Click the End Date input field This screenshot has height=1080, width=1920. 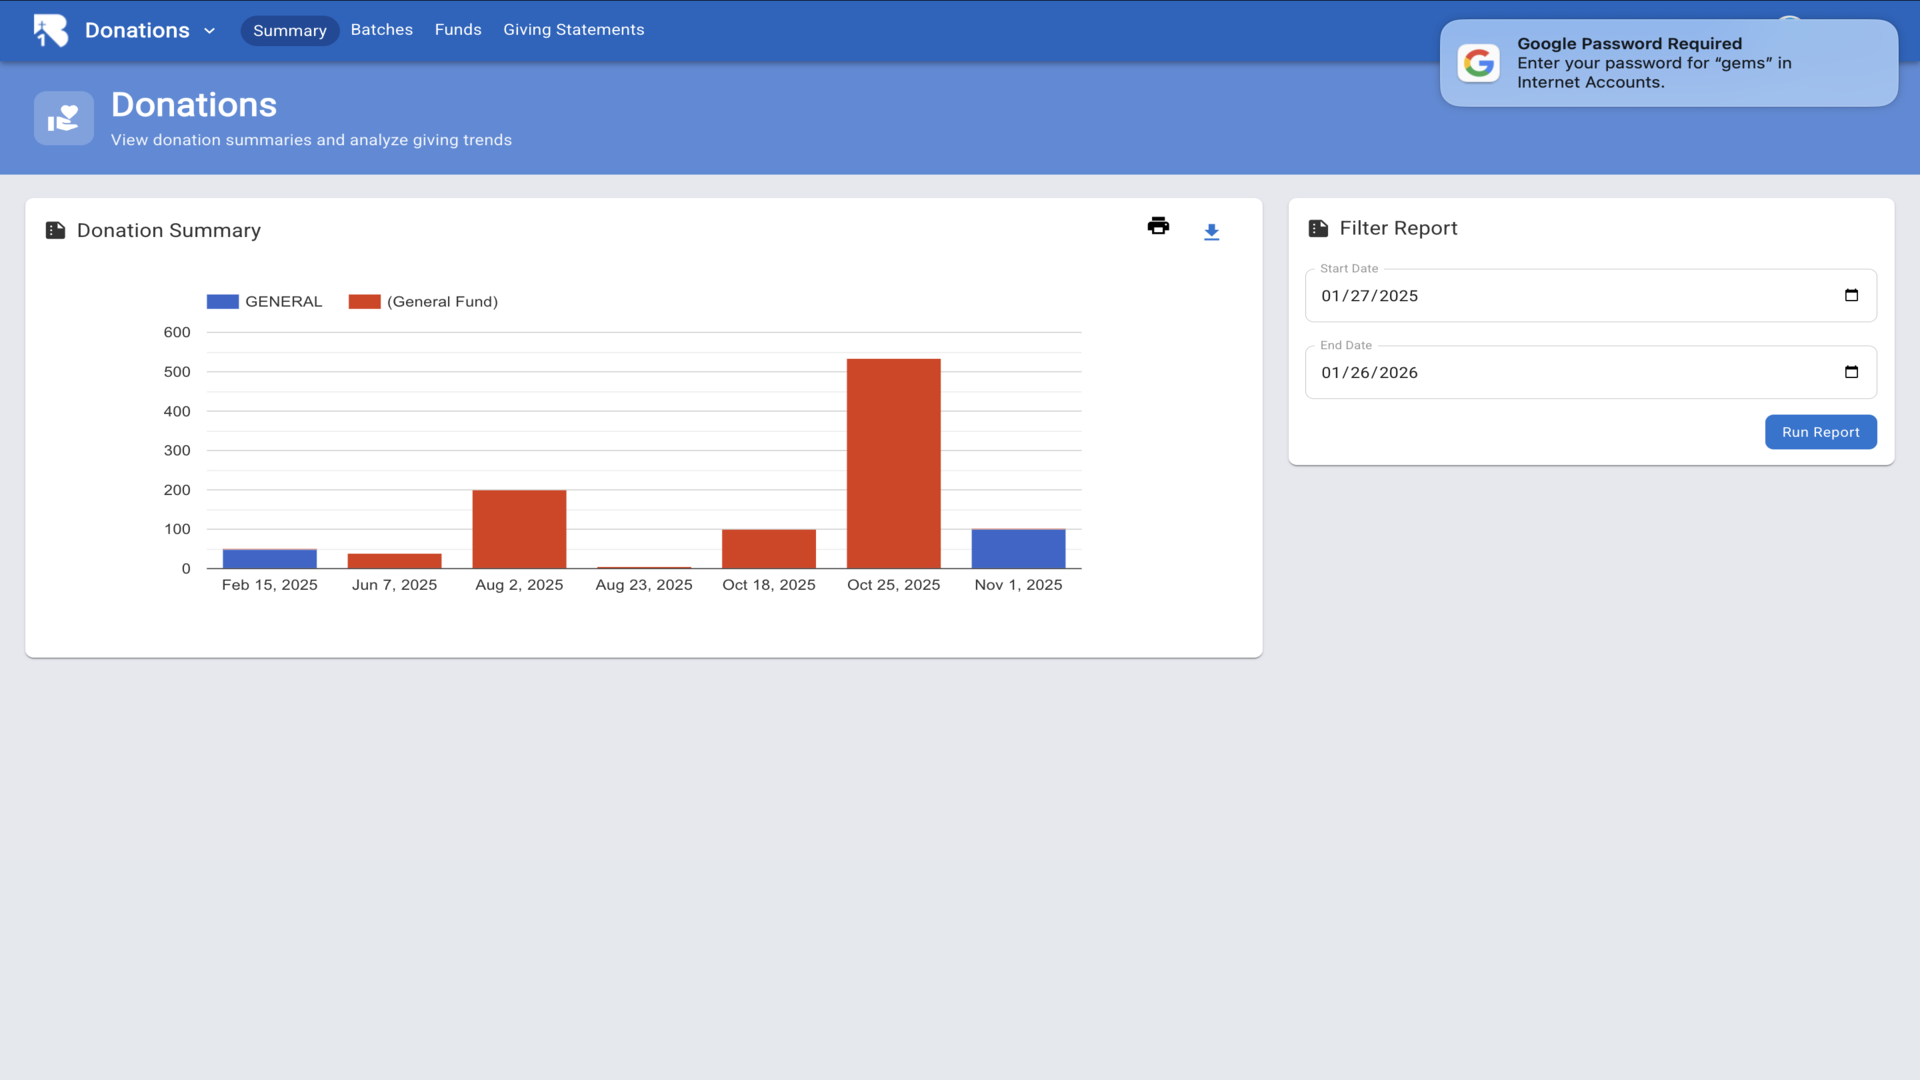pos(1560,373)
